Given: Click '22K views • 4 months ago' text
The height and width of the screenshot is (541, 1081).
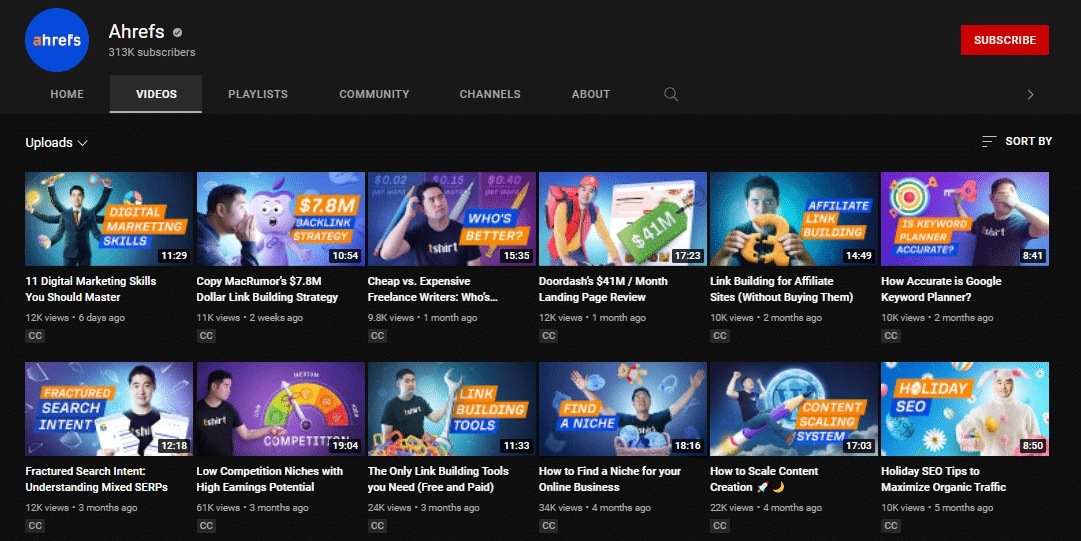Looking at the screenshot, I should 766,508.
